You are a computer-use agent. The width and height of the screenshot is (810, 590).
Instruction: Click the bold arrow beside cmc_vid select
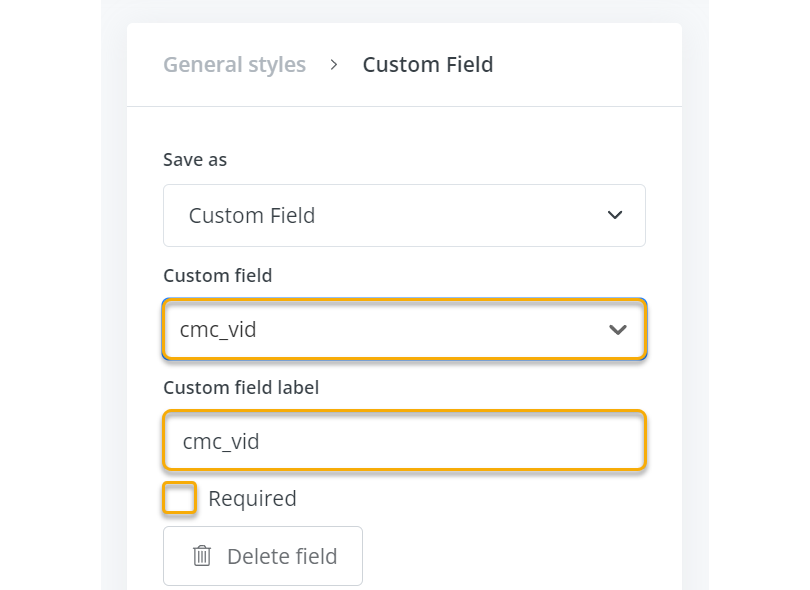(618, 329)
